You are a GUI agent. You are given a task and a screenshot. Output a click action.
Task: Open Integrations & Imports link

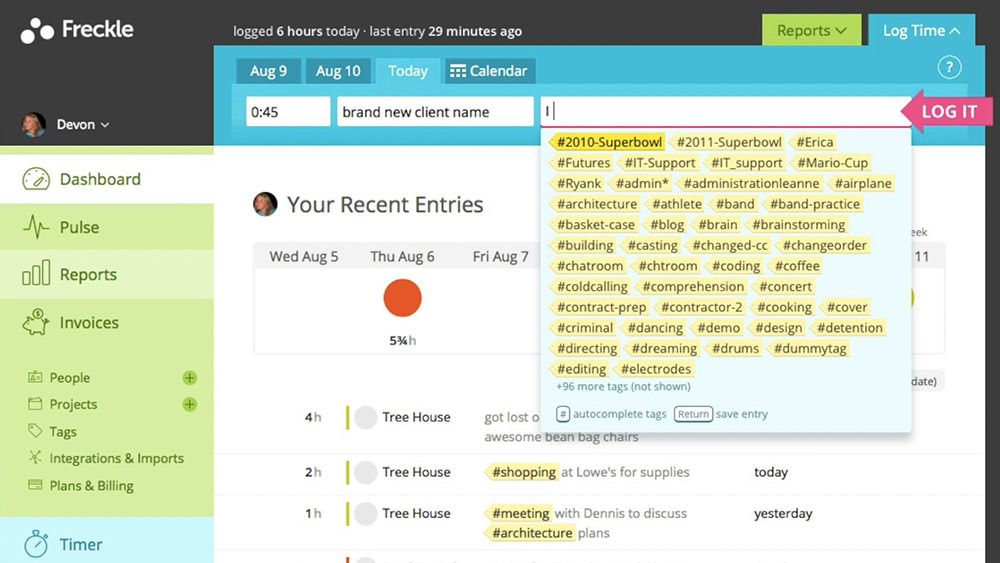pos(117,458)
